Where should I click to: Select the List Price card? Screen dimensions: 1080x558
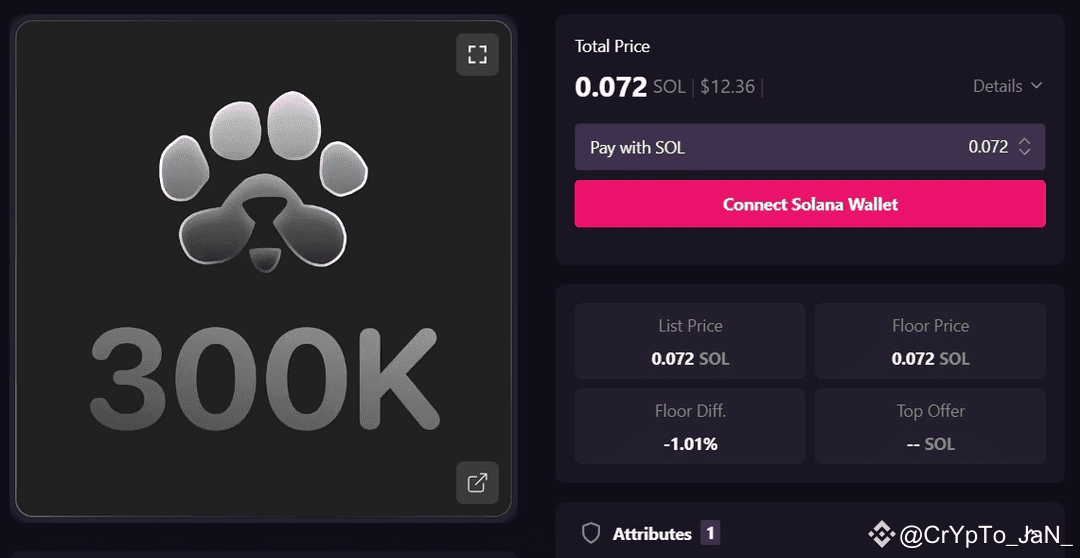coord(690,341)
